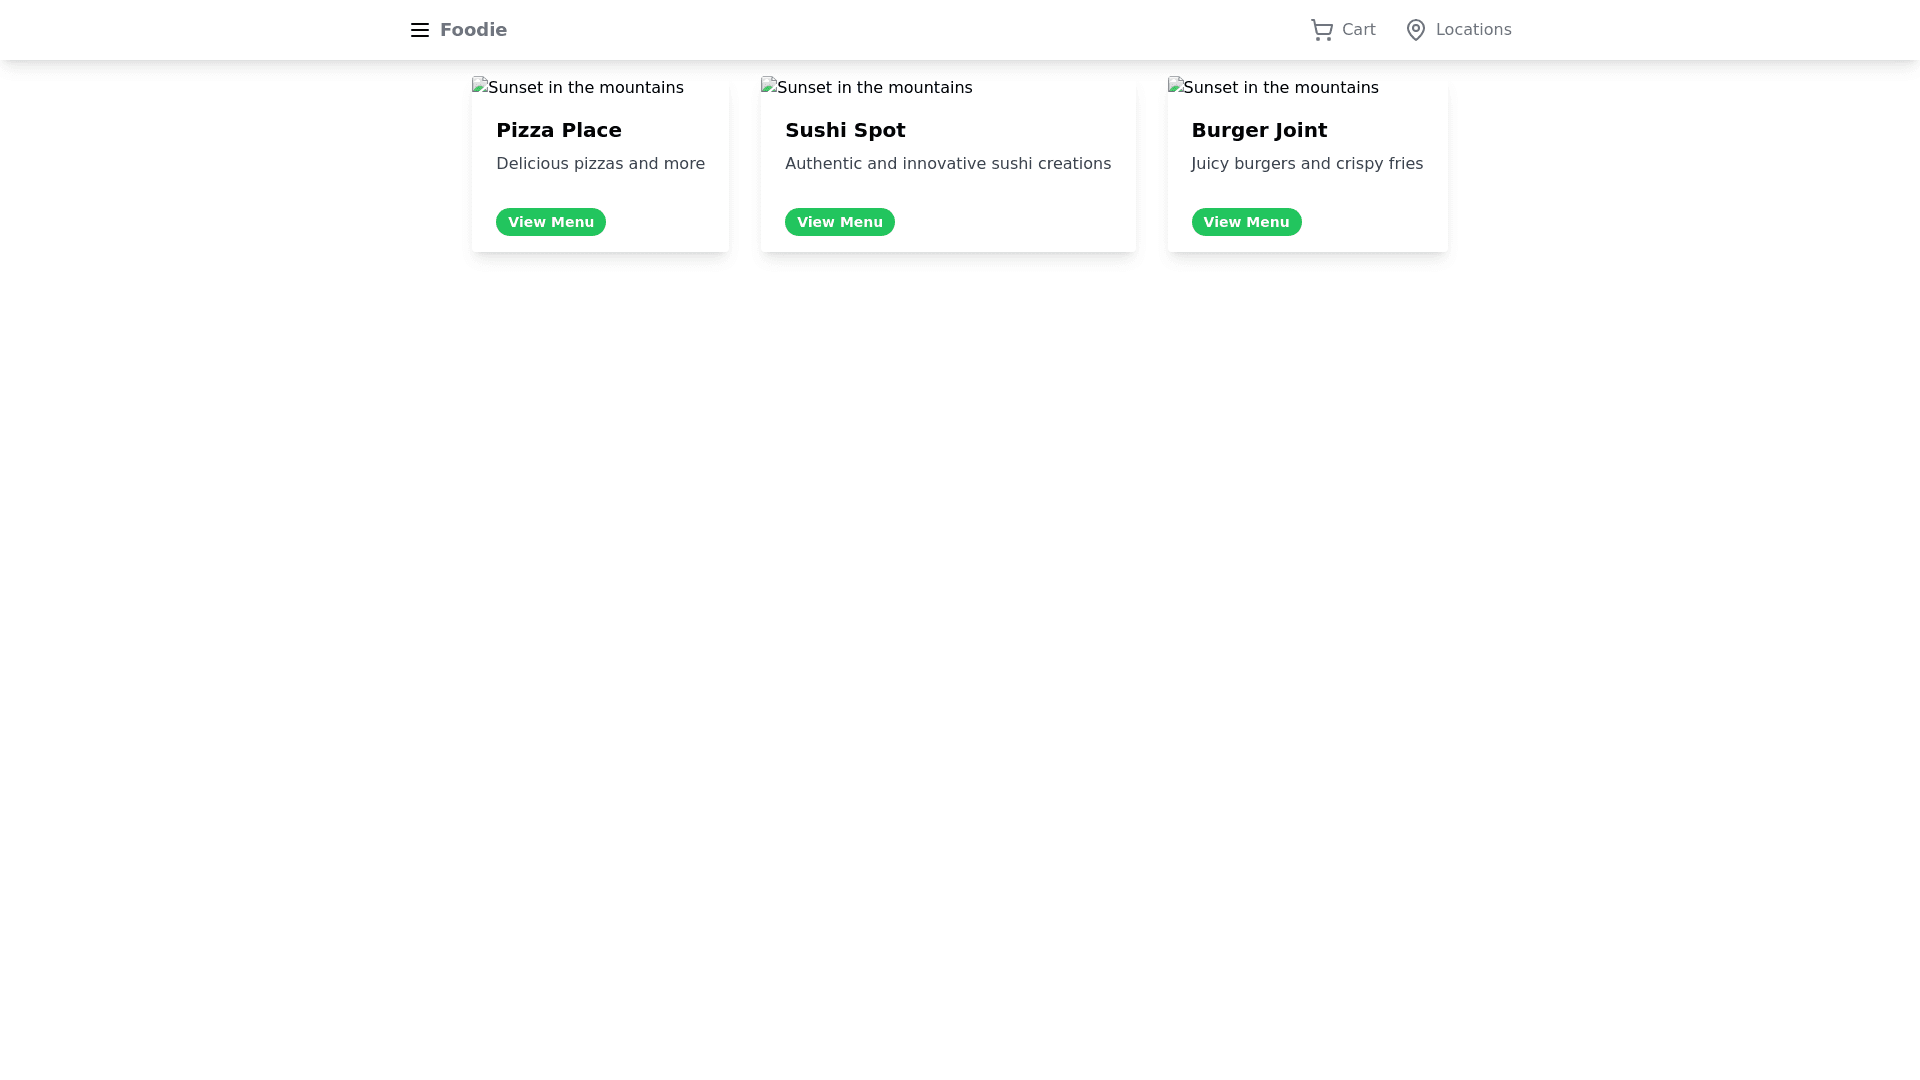Click 'Delicious pizzas and more' description
Viewport: 1920px width, 1080px height.
[x=600, y=164]
